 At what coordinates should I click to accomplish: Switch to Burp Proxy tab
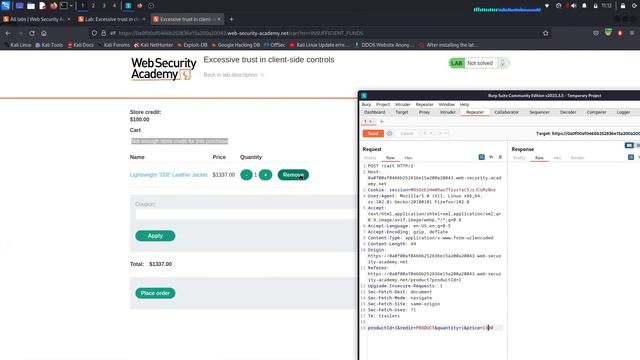tap(424, 112)
